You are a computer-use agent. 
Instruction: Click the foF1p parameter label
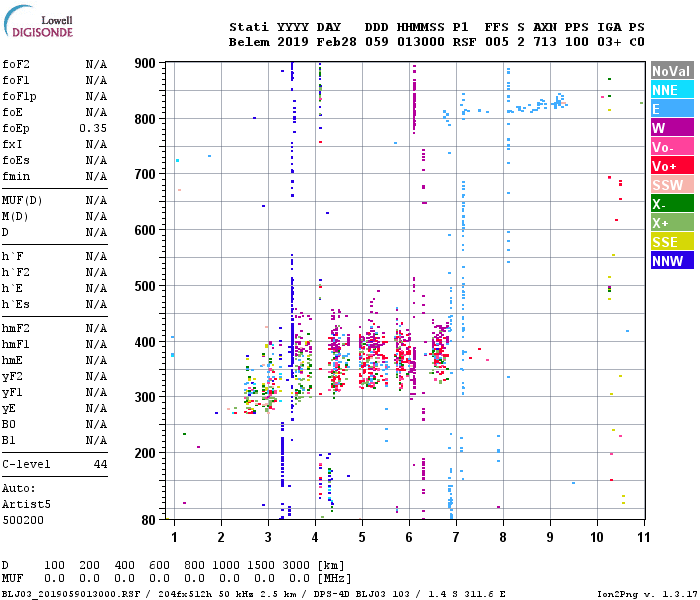pos(19,96)
